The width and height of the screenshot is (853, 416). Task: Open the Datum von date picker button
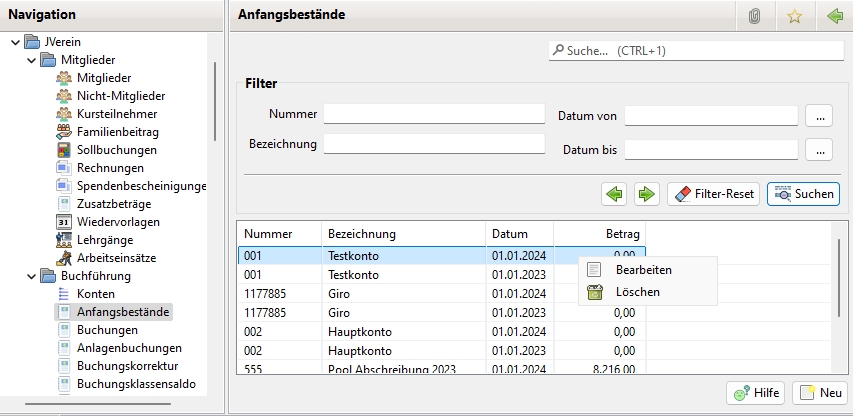(819, 116)
